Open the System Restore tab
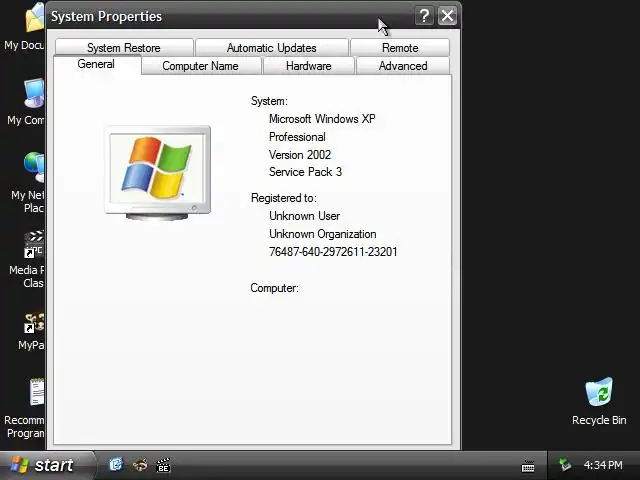This screenshot has height=480, width=640. coord(124,48)
